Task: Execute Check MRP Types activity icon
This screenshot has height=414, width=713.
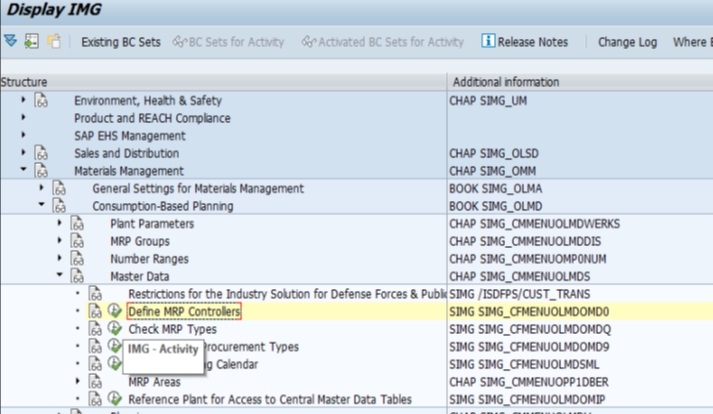Action: click(x=115, y=328)
